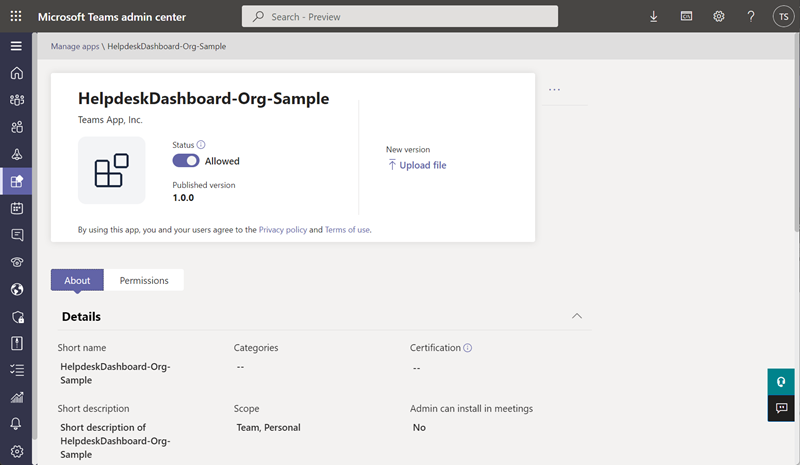Open the Policy packages sidebar icon
This screenshot has width=800, height=465.
(16, 344)
